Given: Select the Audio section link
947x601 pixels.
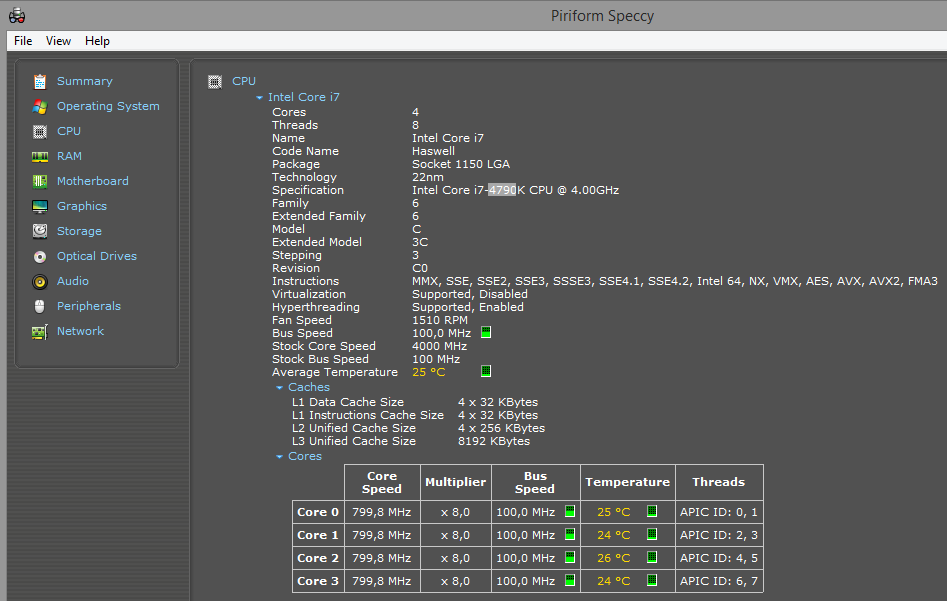Looking at the screenshot, I should (x=72, y=281).
